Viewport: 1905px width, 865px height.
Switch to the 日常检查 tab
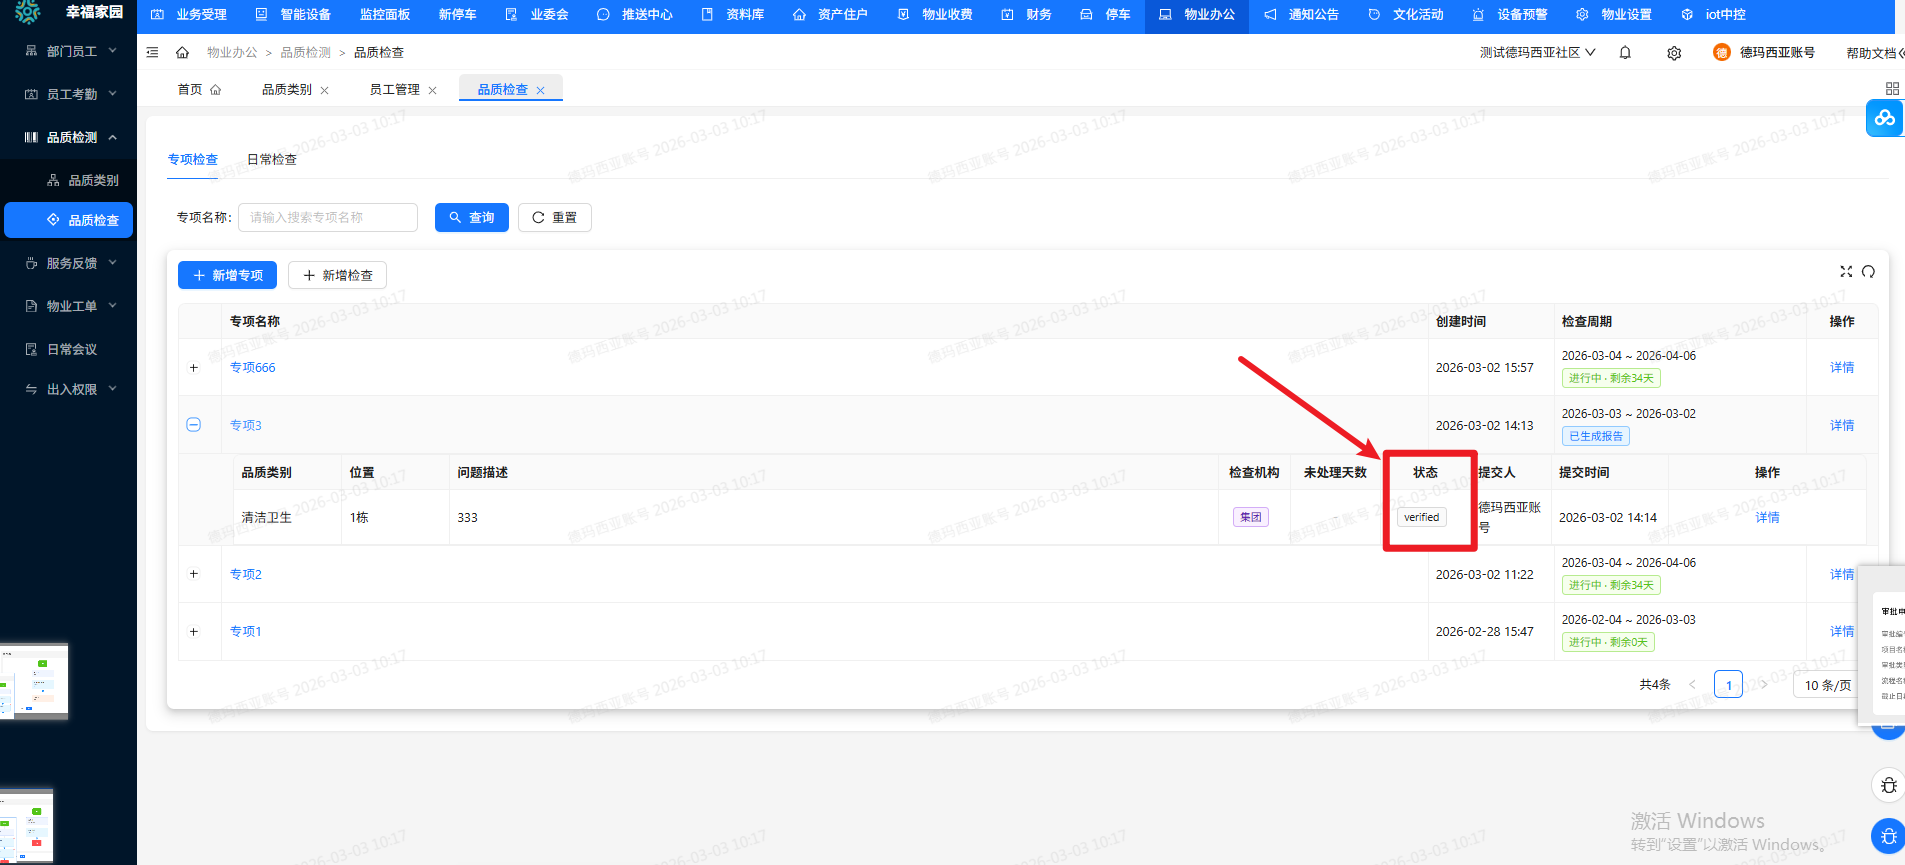272,160
